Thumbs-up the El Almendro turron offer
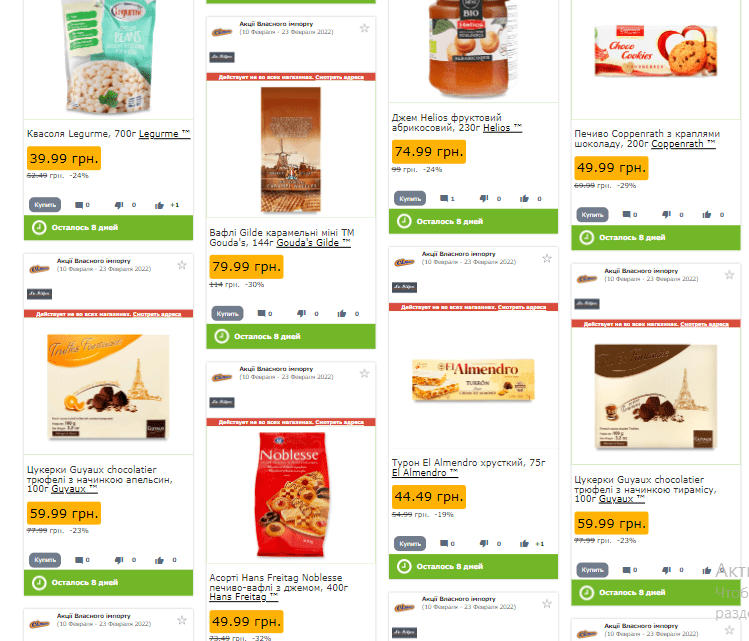Viewport: 749px width, 641px height. click(524, 544)
